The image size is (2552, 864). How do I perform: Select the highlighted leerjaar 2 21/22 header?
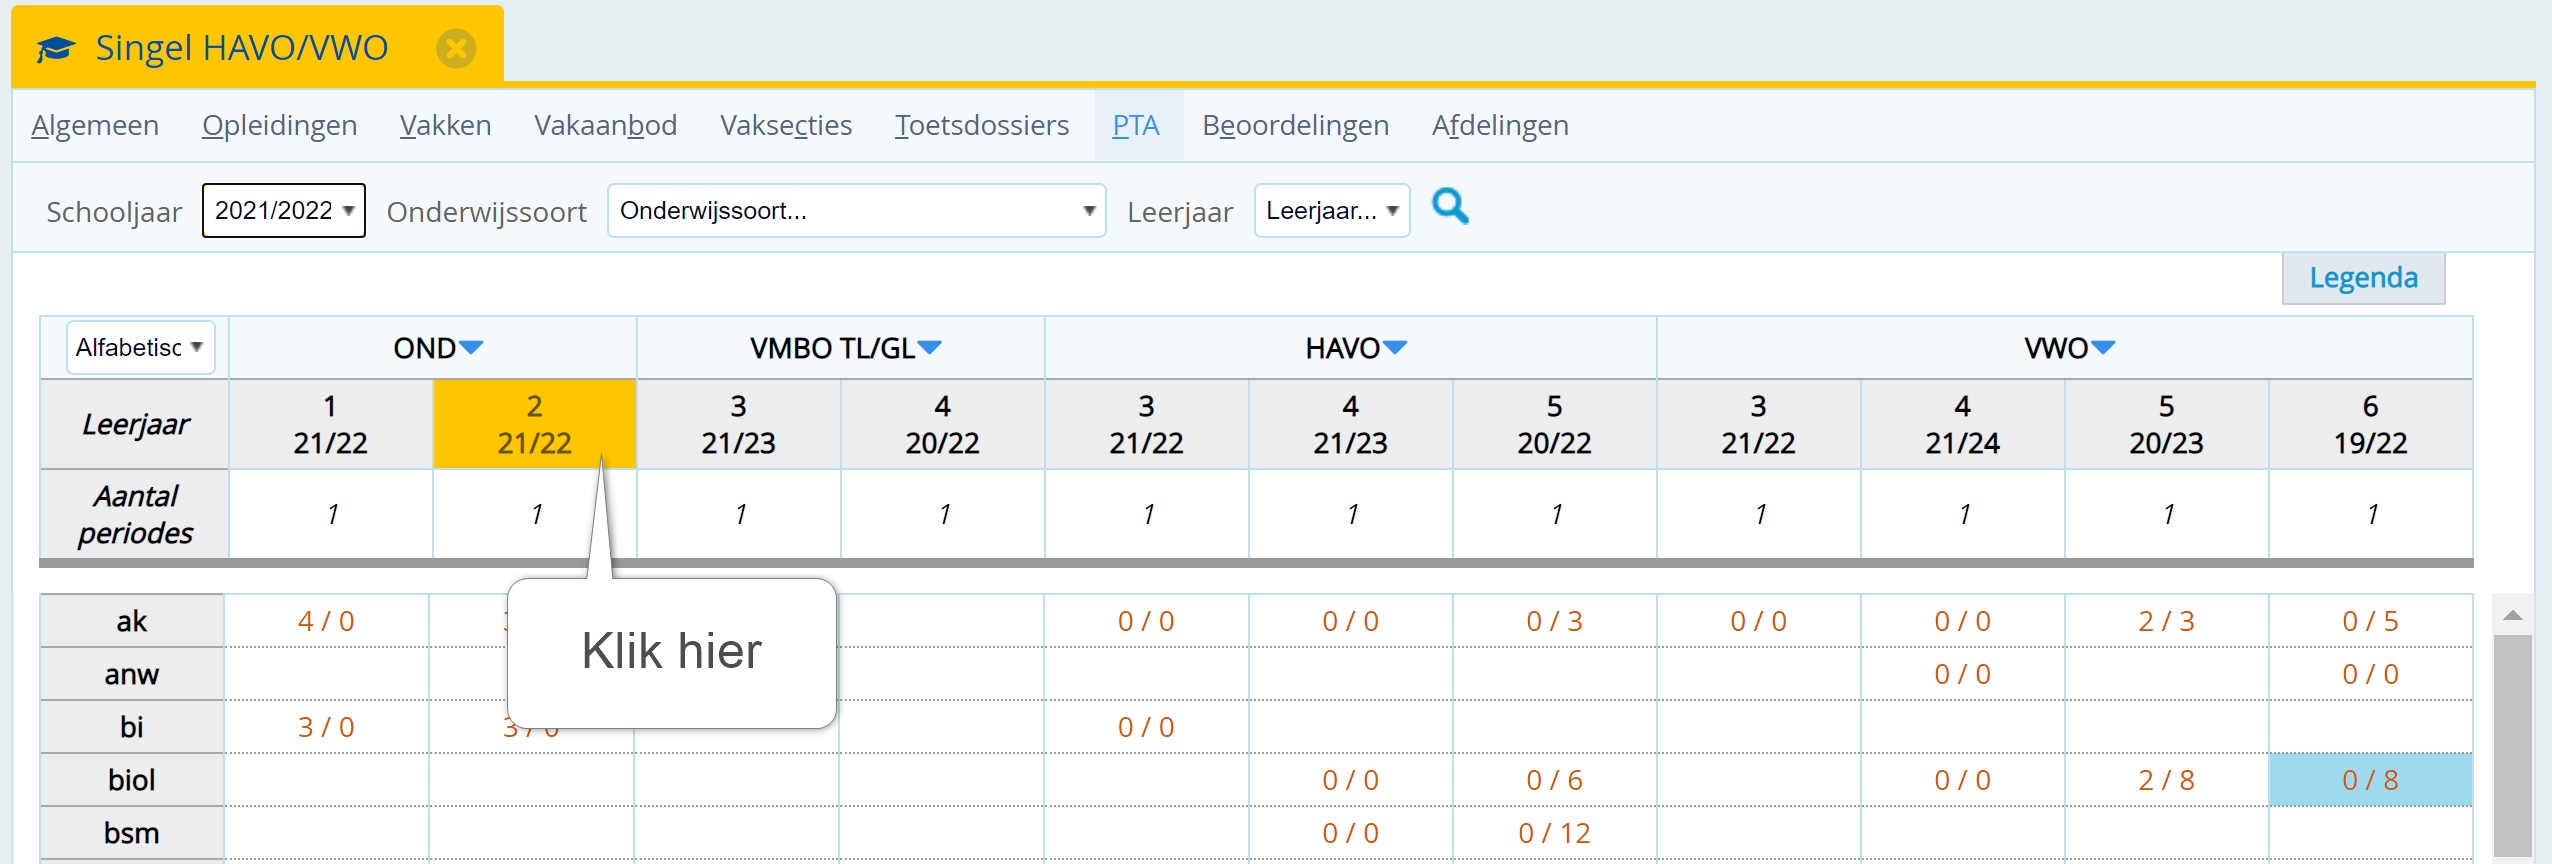(x=535, y=424)
